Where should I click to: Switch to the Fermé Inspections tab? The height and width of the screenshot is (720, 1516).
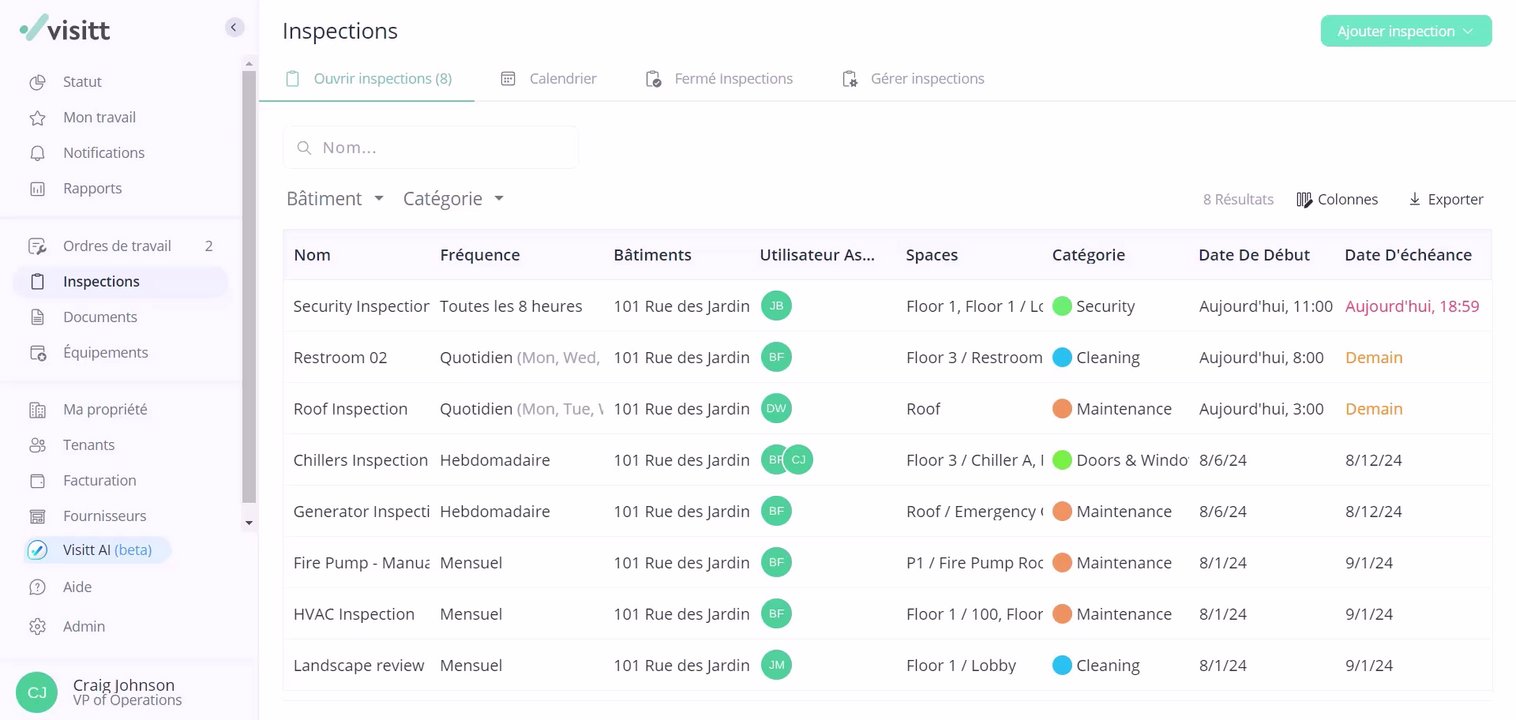click(x=719, y=78)
